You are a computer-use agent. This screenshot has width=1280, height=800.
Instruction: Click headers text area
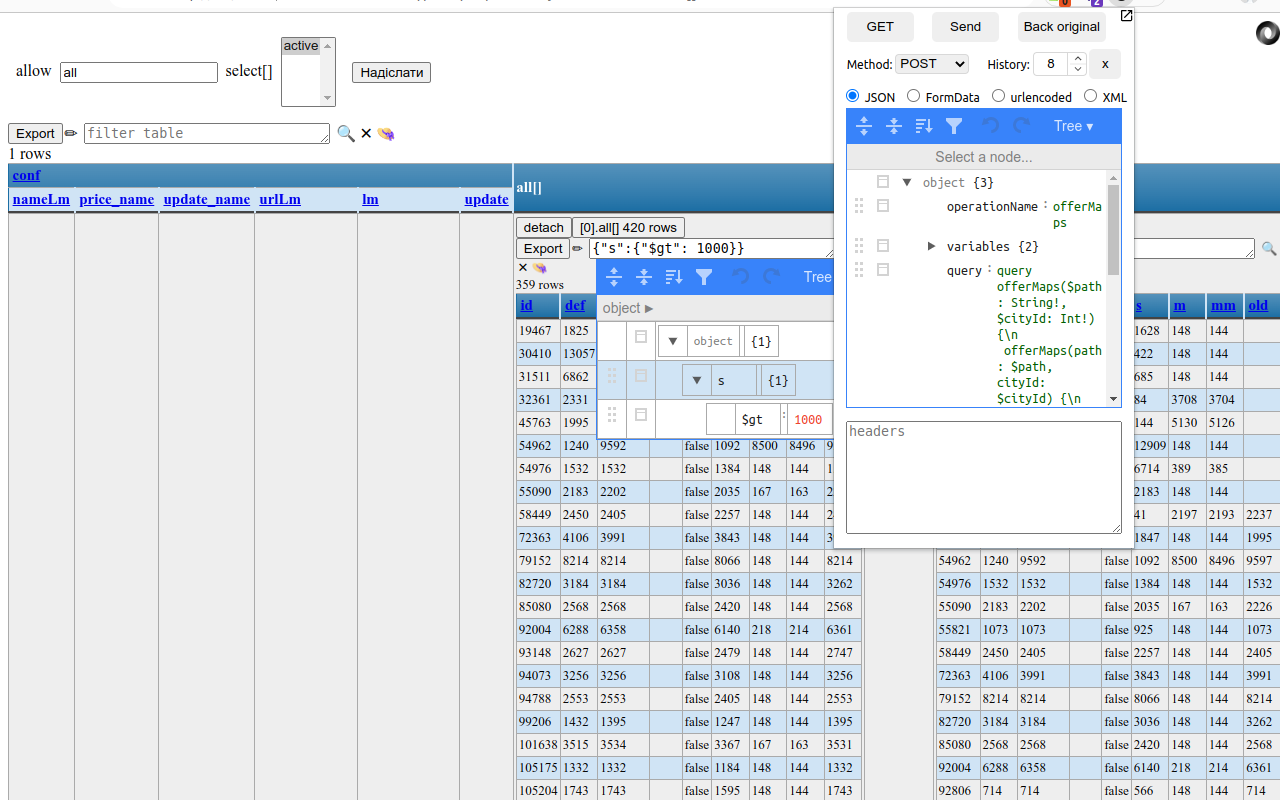984,477
